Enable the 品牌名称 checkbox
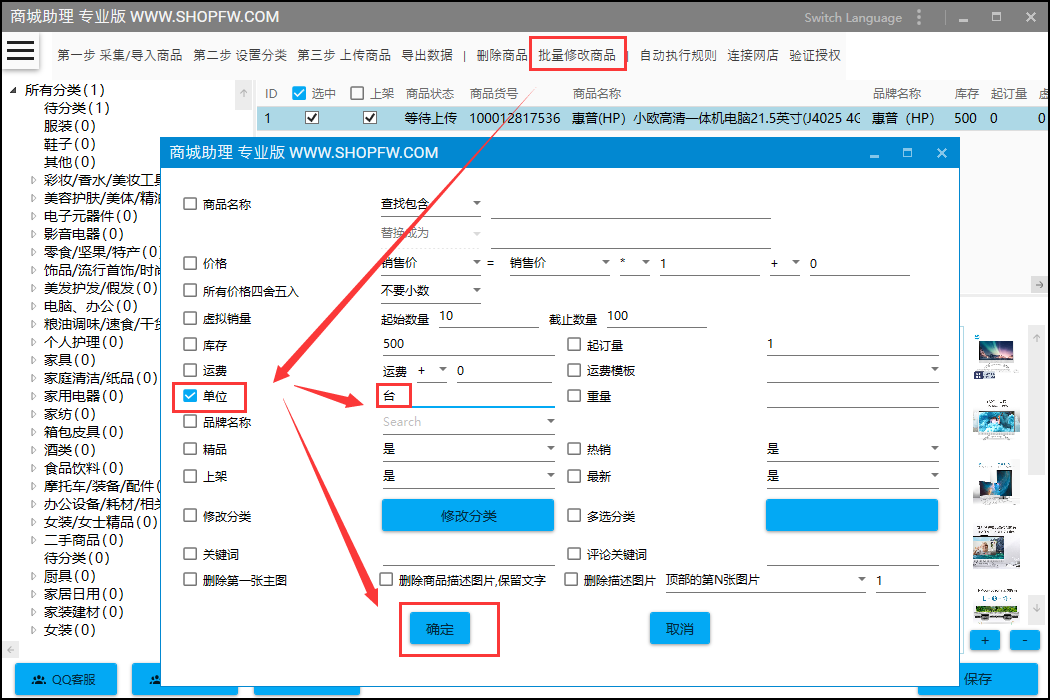1050x700 pixels. [x=190, y=422]
